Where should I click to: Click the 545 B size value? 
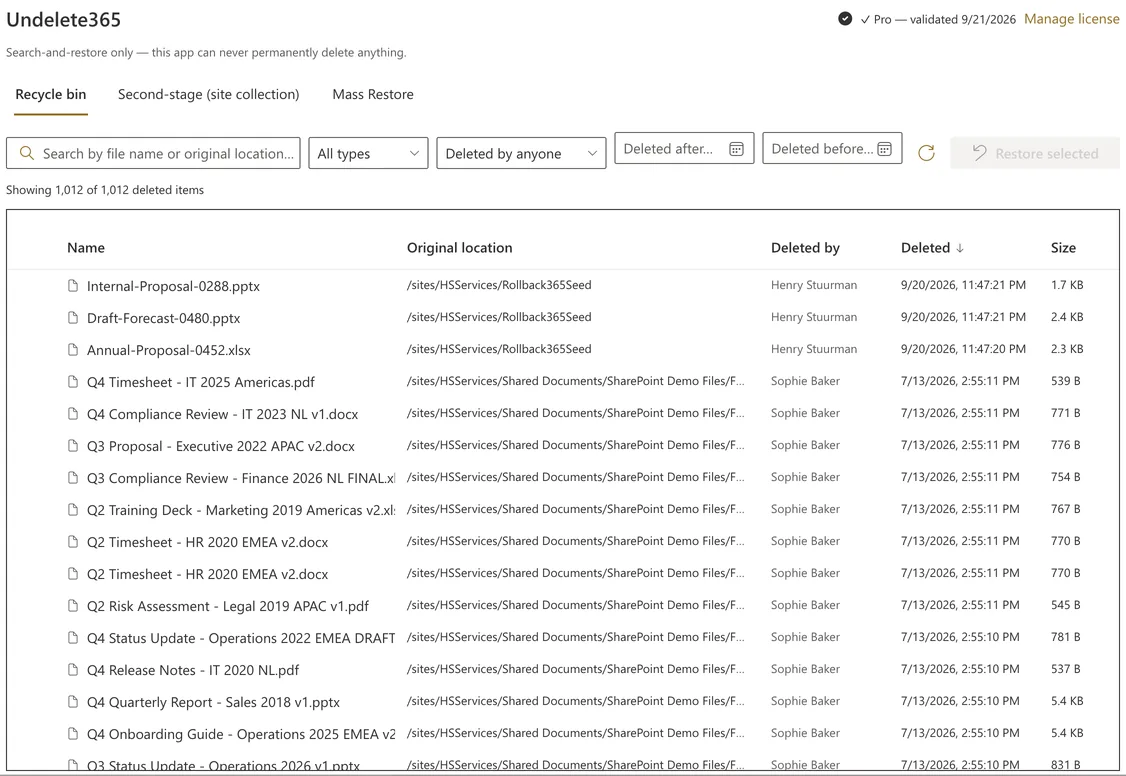coord(1066,604)
